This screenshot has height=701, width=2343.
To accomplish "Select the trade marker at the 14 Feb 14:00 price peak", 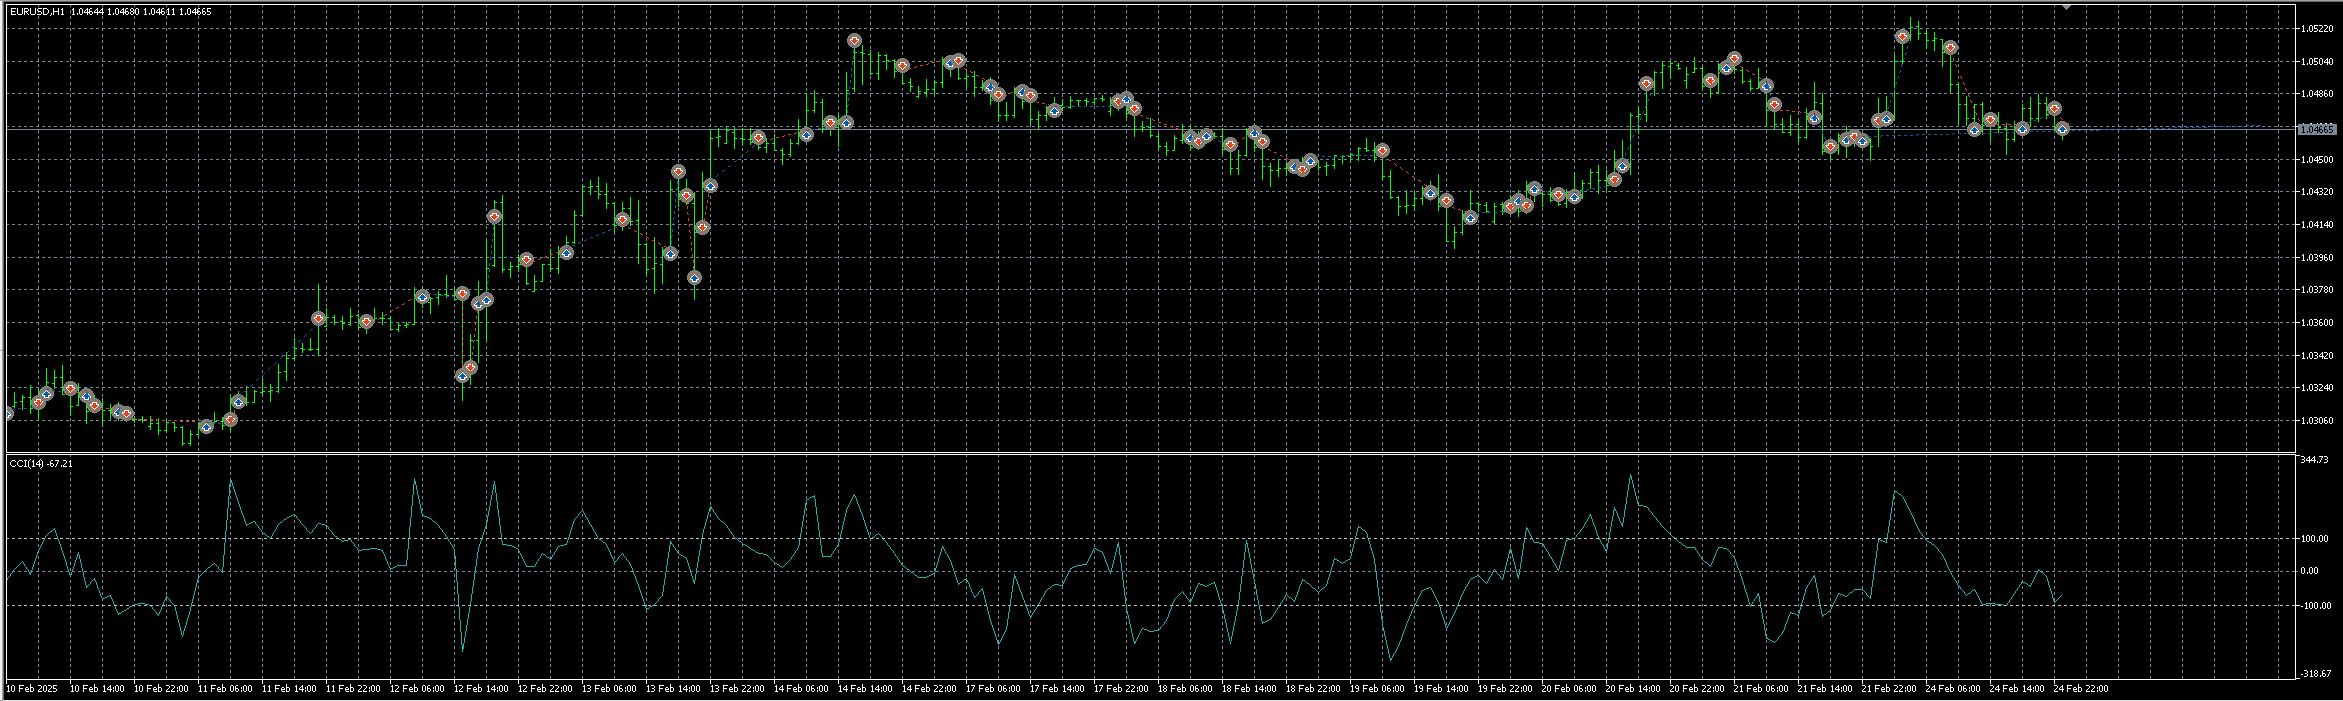I will (854, 41).
